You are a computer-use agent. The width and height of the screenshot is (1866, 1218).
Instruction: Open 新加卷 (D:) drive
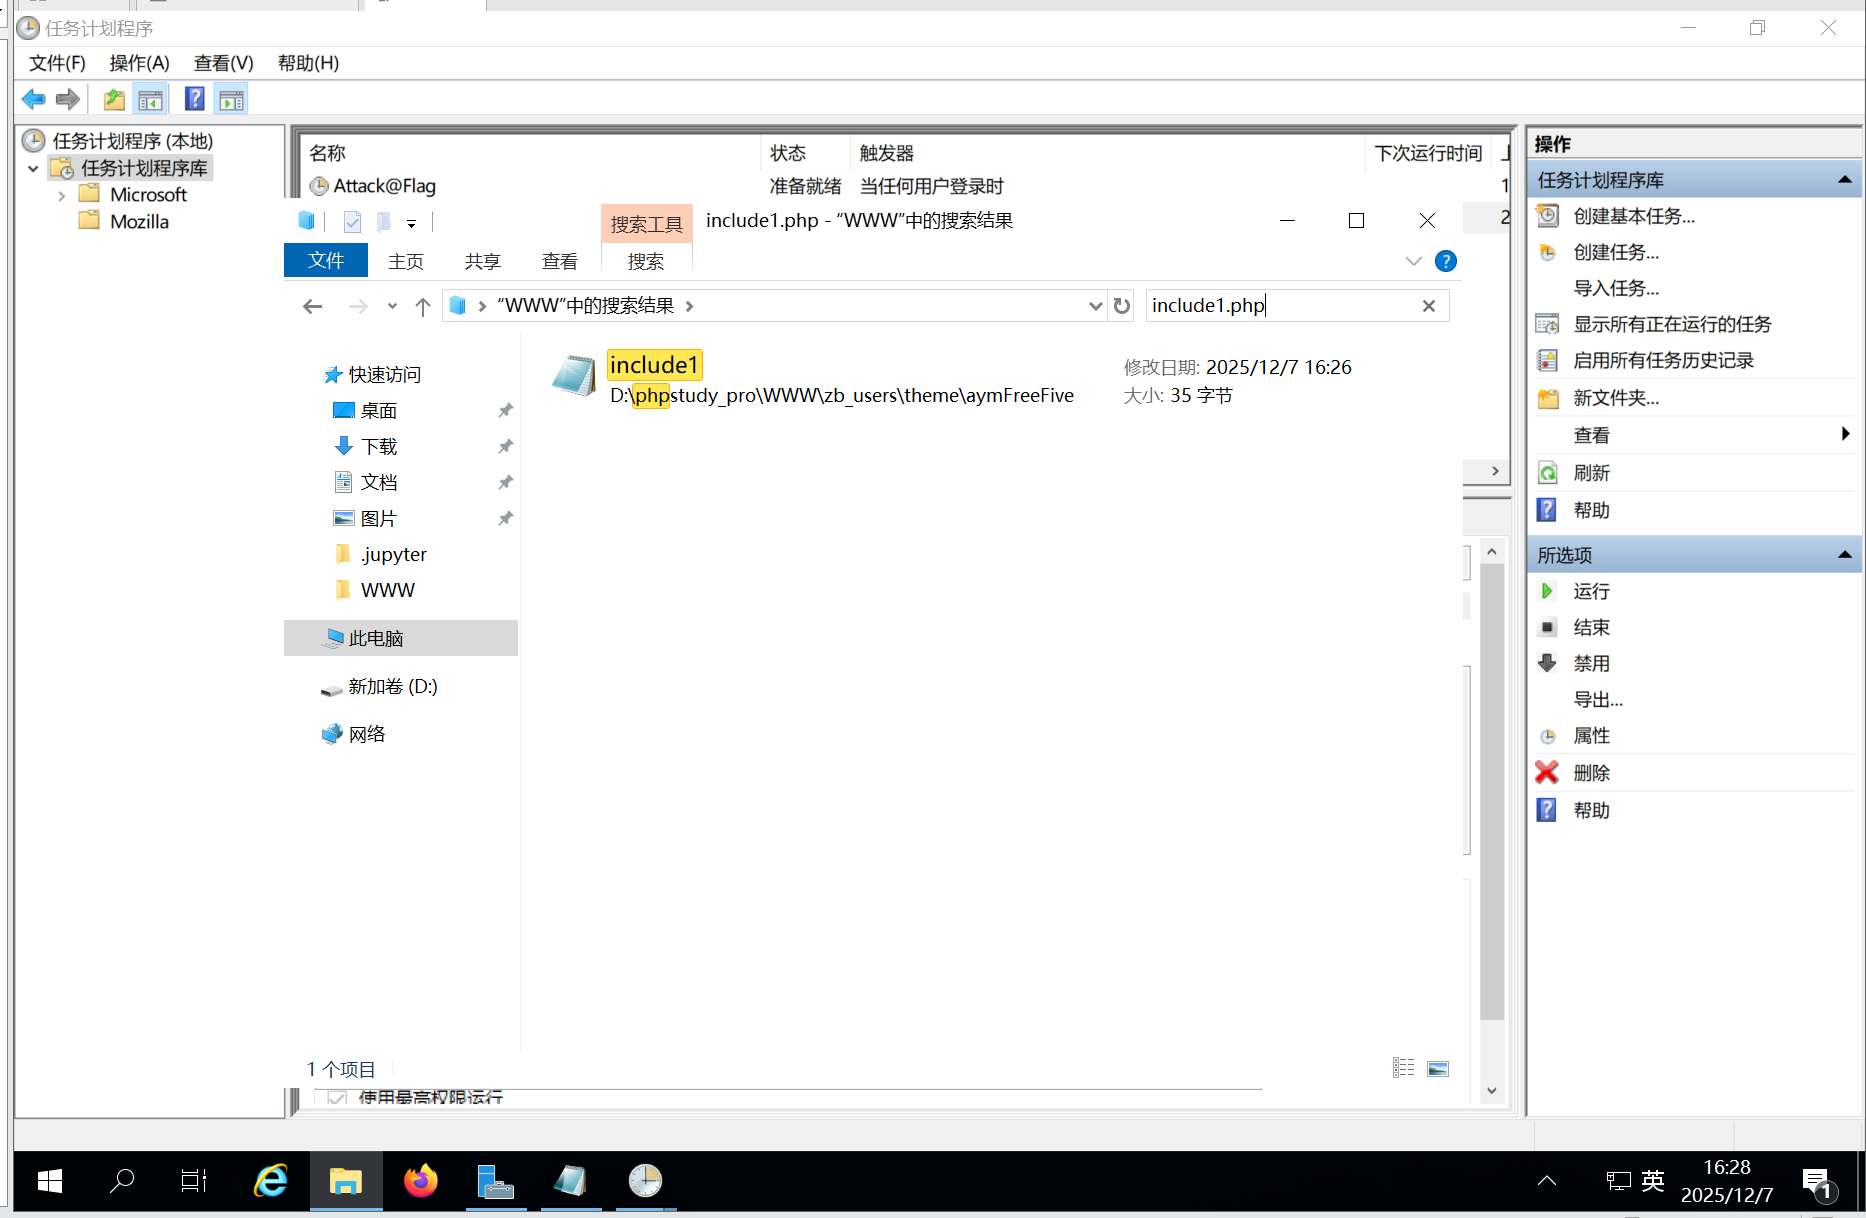point(392,686)
